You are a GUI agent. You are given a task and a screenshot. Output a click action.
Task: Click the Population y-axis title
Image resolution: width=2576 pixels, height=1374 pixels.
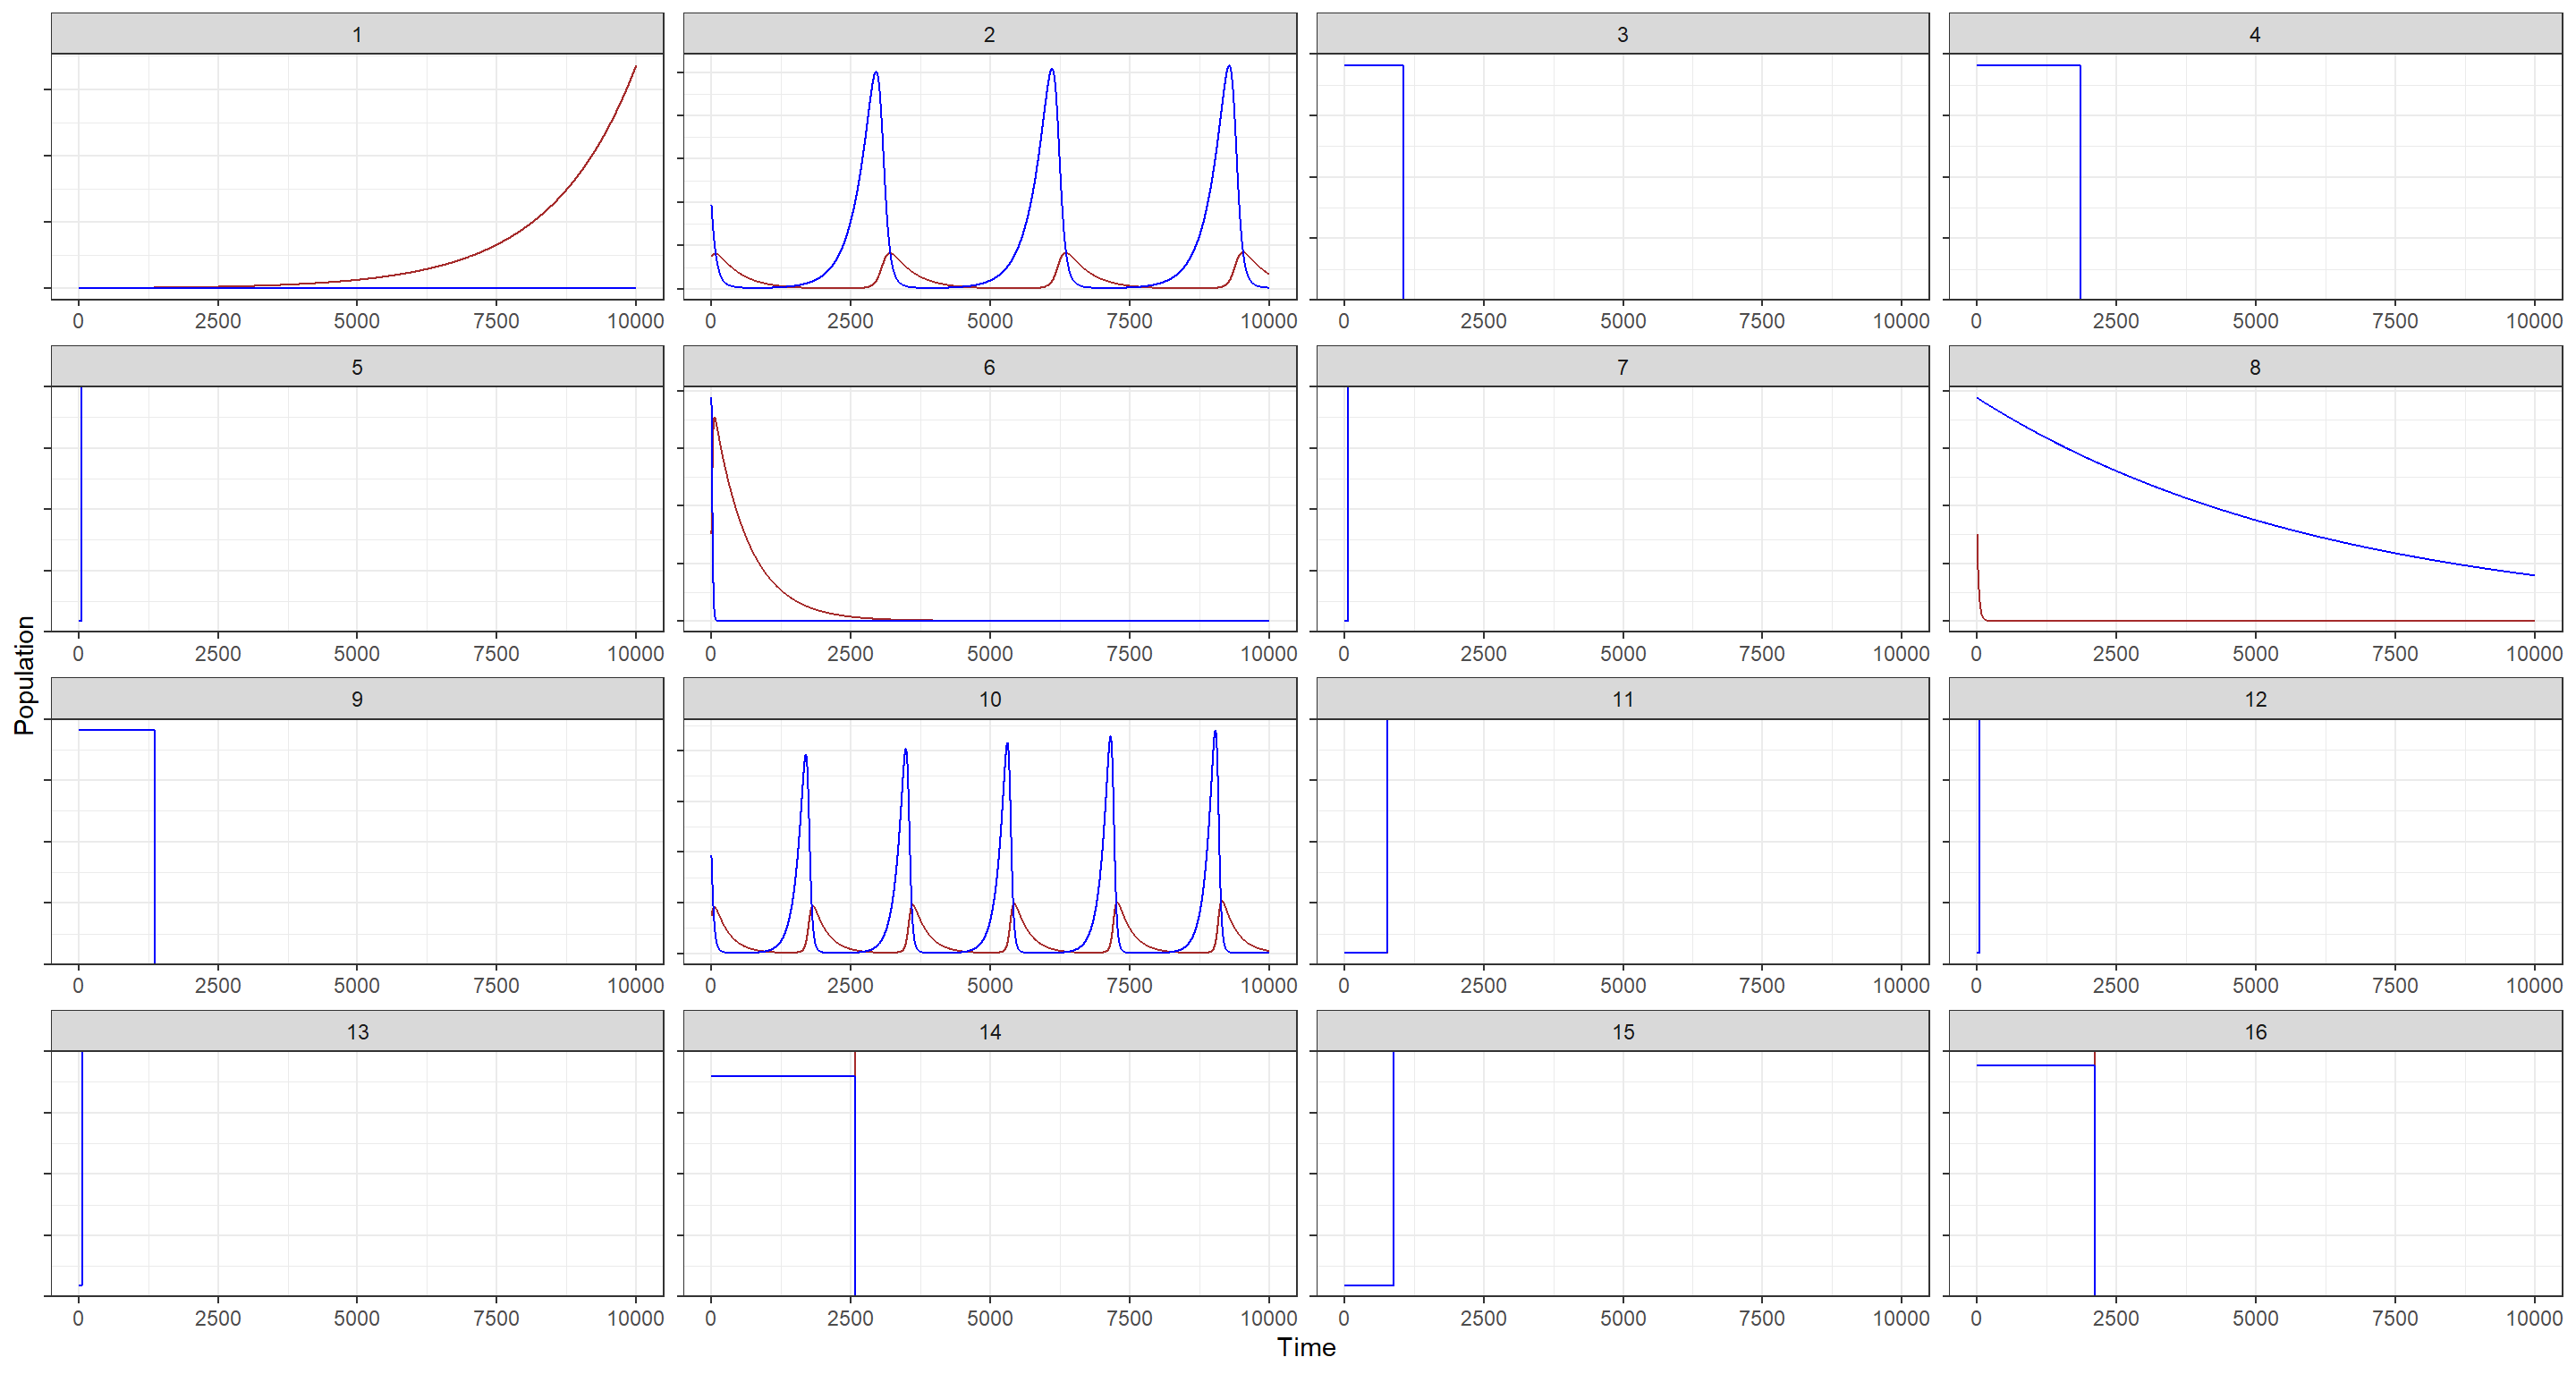click(24, 675)
